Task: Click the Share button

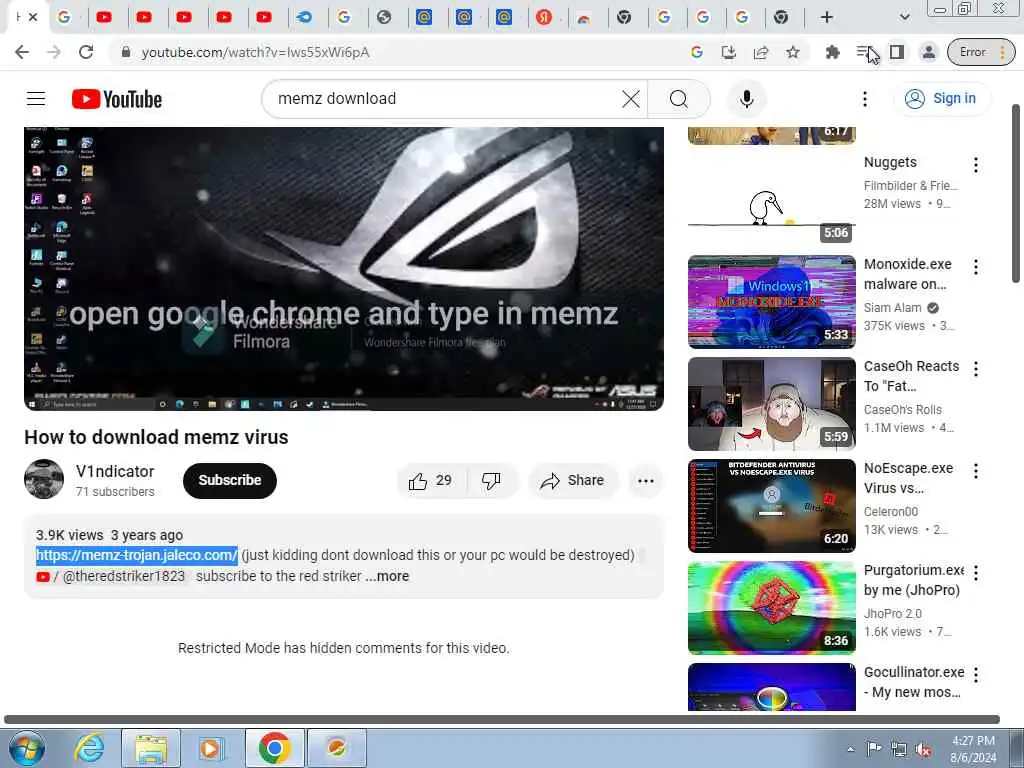Action: click(573, 481)
